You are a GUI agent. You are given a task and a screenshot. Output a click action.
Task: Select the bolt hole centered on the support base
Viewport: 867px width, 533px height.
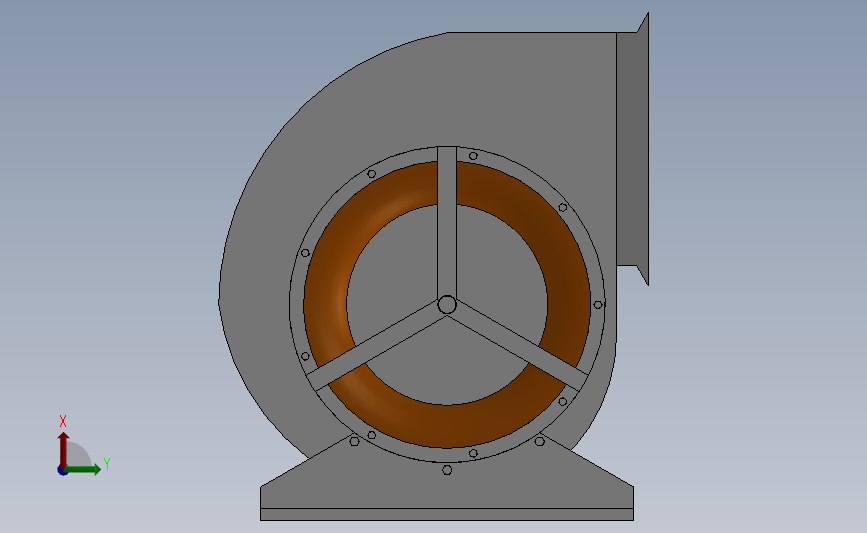pos(447,470)
